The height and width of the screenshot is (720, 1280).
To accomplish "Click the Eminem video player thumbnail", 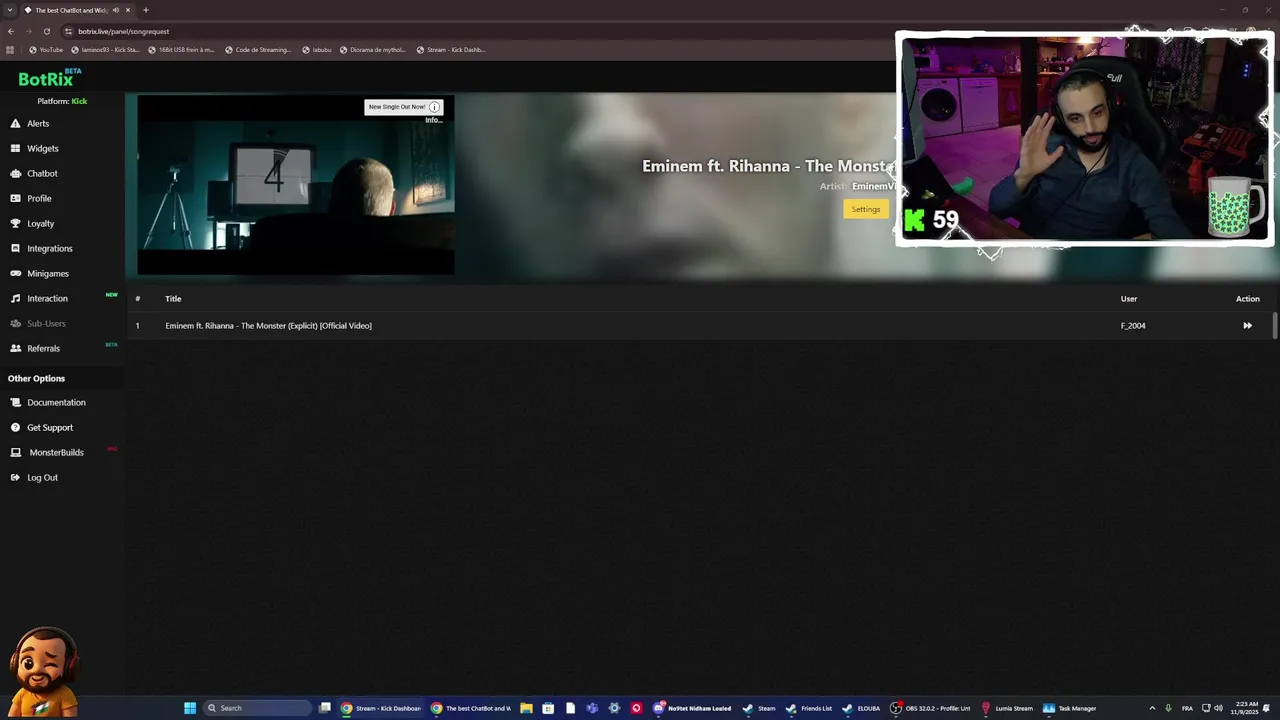I will 296,185.
